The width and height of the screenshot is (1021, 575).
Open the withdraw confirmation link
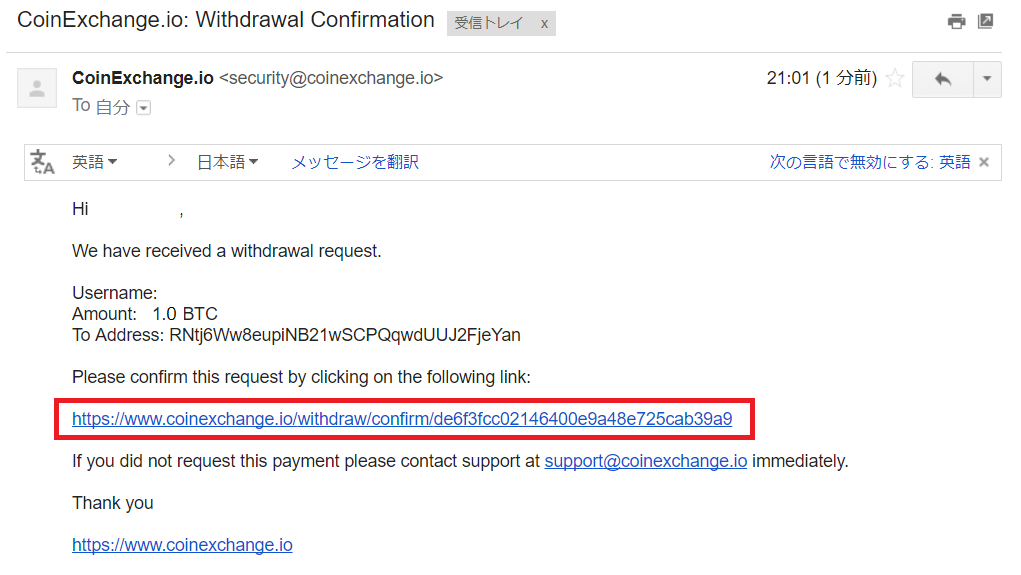tap(402, 419)
